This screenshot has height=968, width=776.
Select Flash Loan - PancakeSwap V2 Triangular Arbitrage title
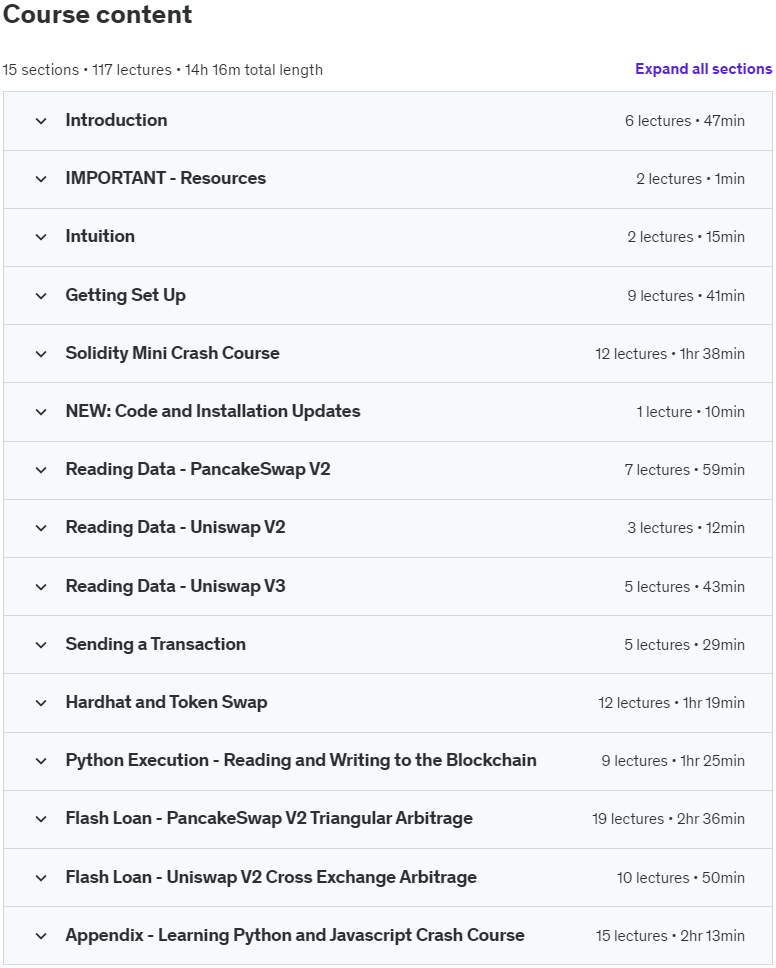[x=269, y=818]
